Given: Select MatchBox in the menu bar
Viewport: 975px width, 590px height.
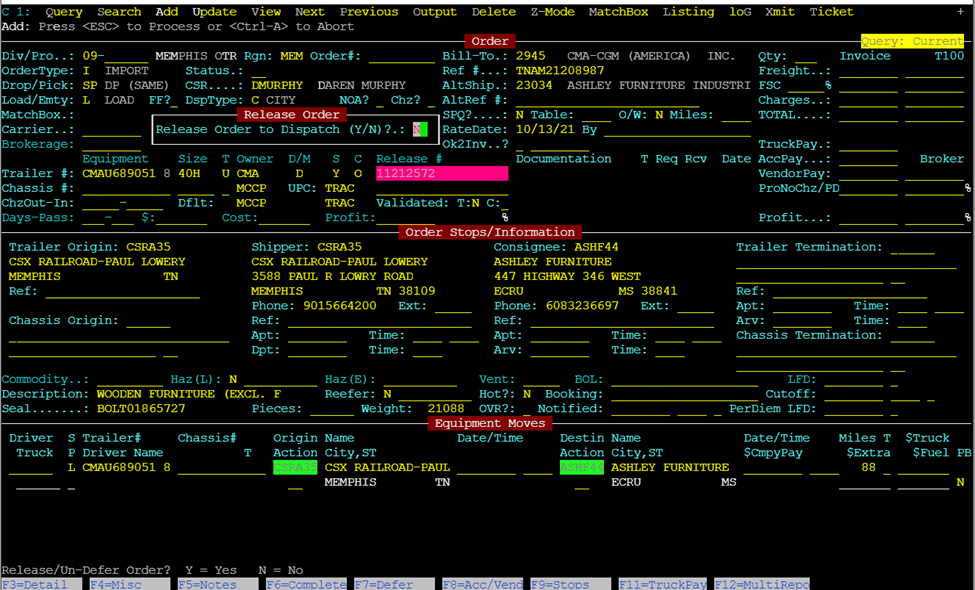Looking at the screenshot, I should 618,12.
